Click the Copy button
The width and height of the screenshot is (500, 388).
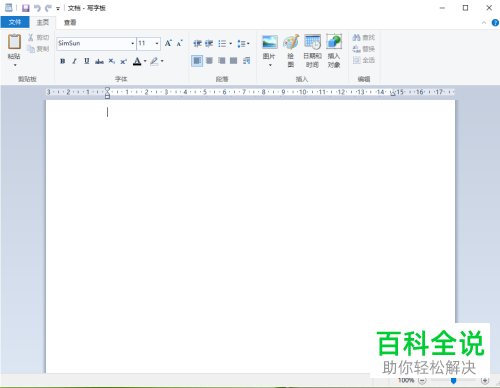(38, 49)
